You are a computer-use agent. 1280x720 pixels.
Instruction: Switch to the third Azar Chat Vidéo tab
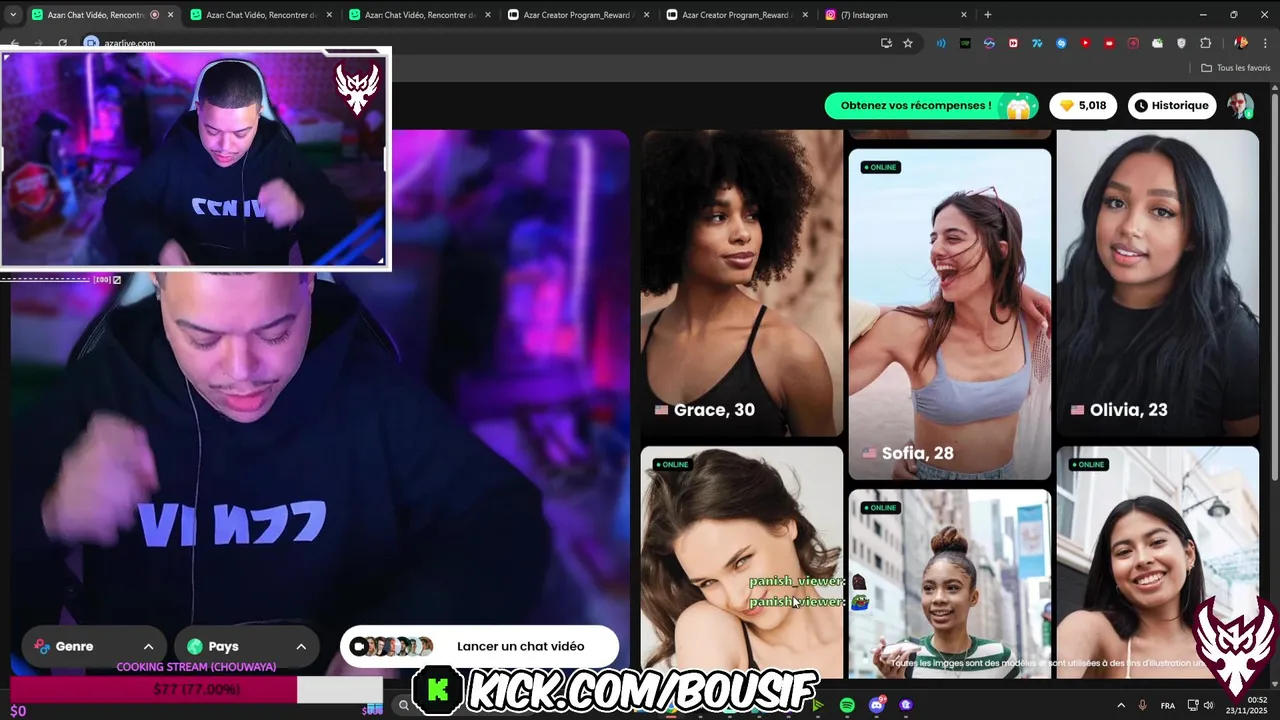419,15
